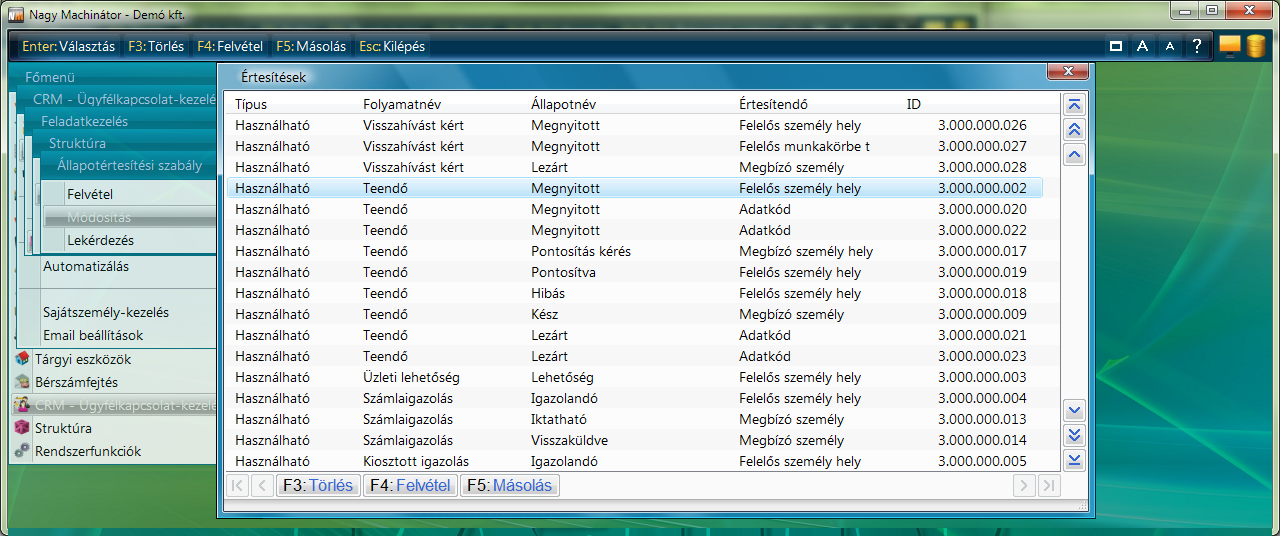Click the Tárgyi eszközök house icon
1280x536 pixels.
coord(22,359)
